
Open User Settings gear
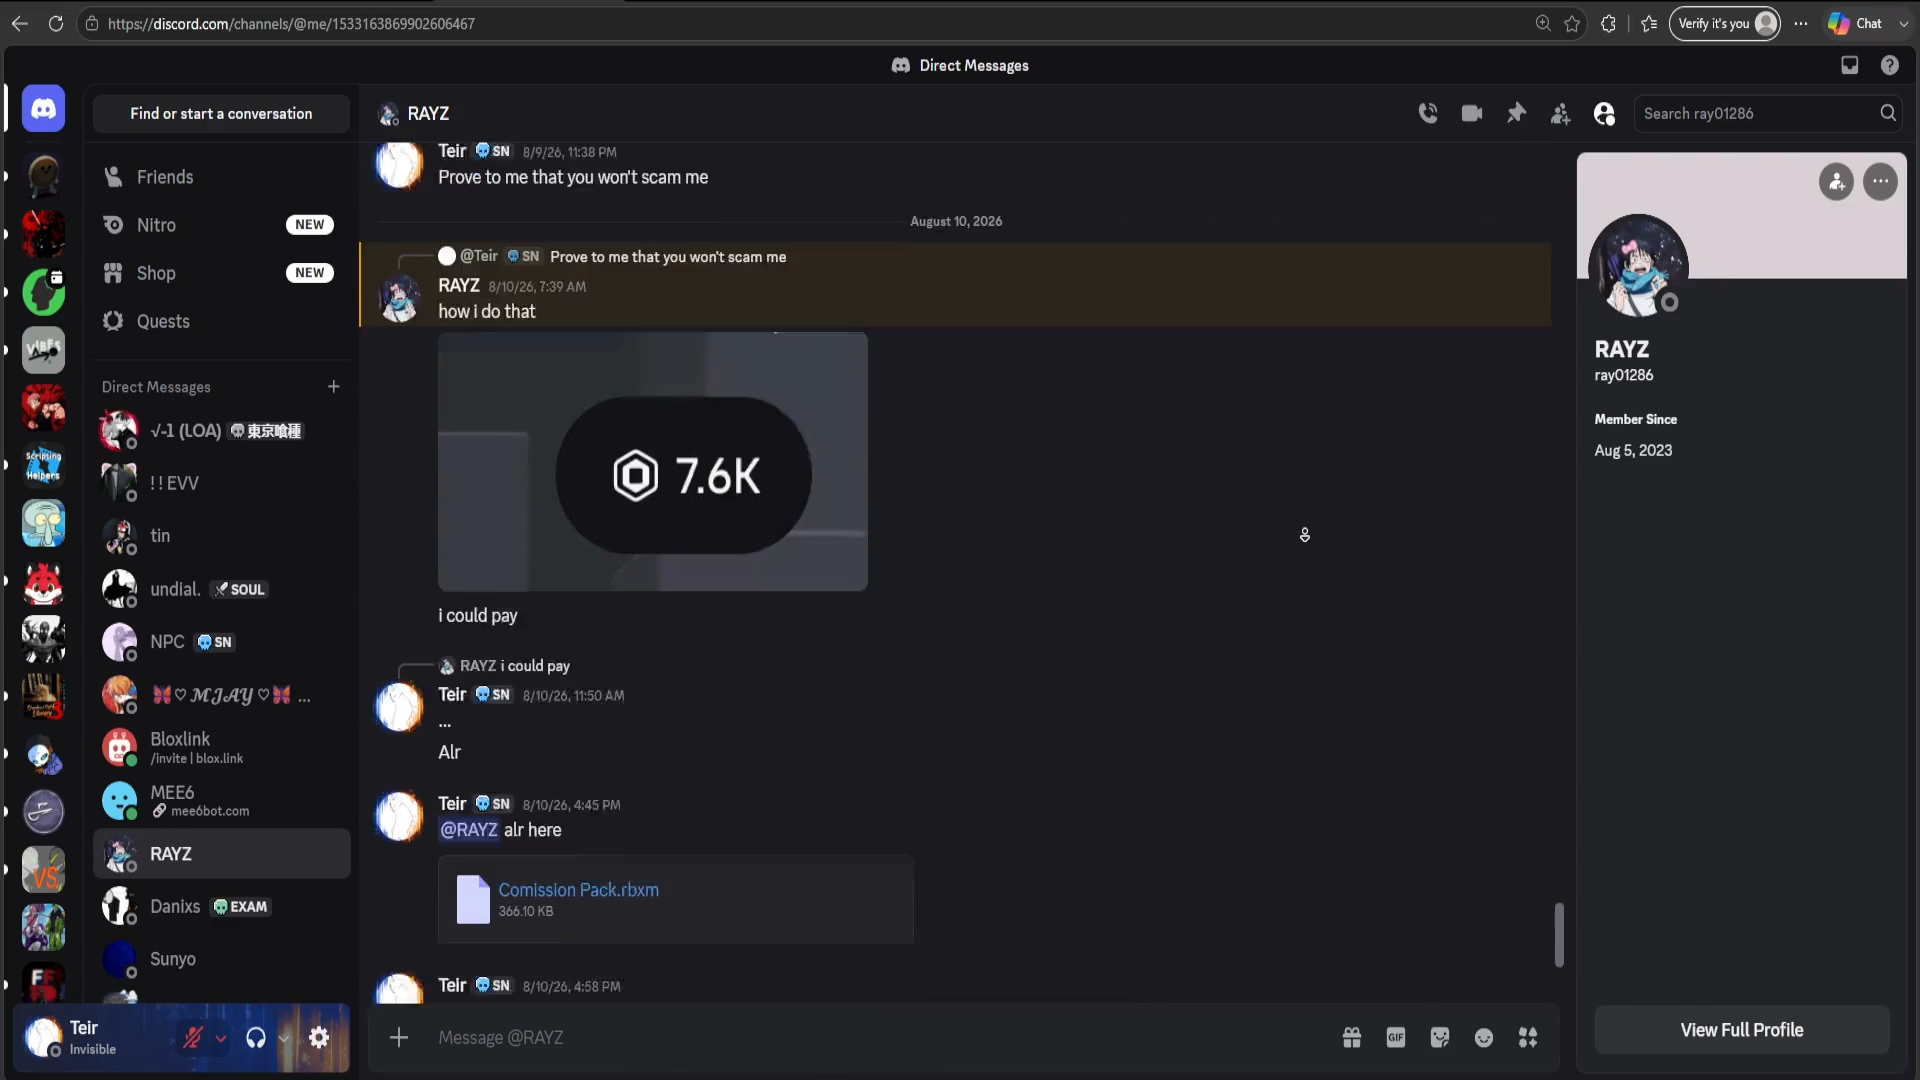pyautogui.click(x=319, y=1038)
